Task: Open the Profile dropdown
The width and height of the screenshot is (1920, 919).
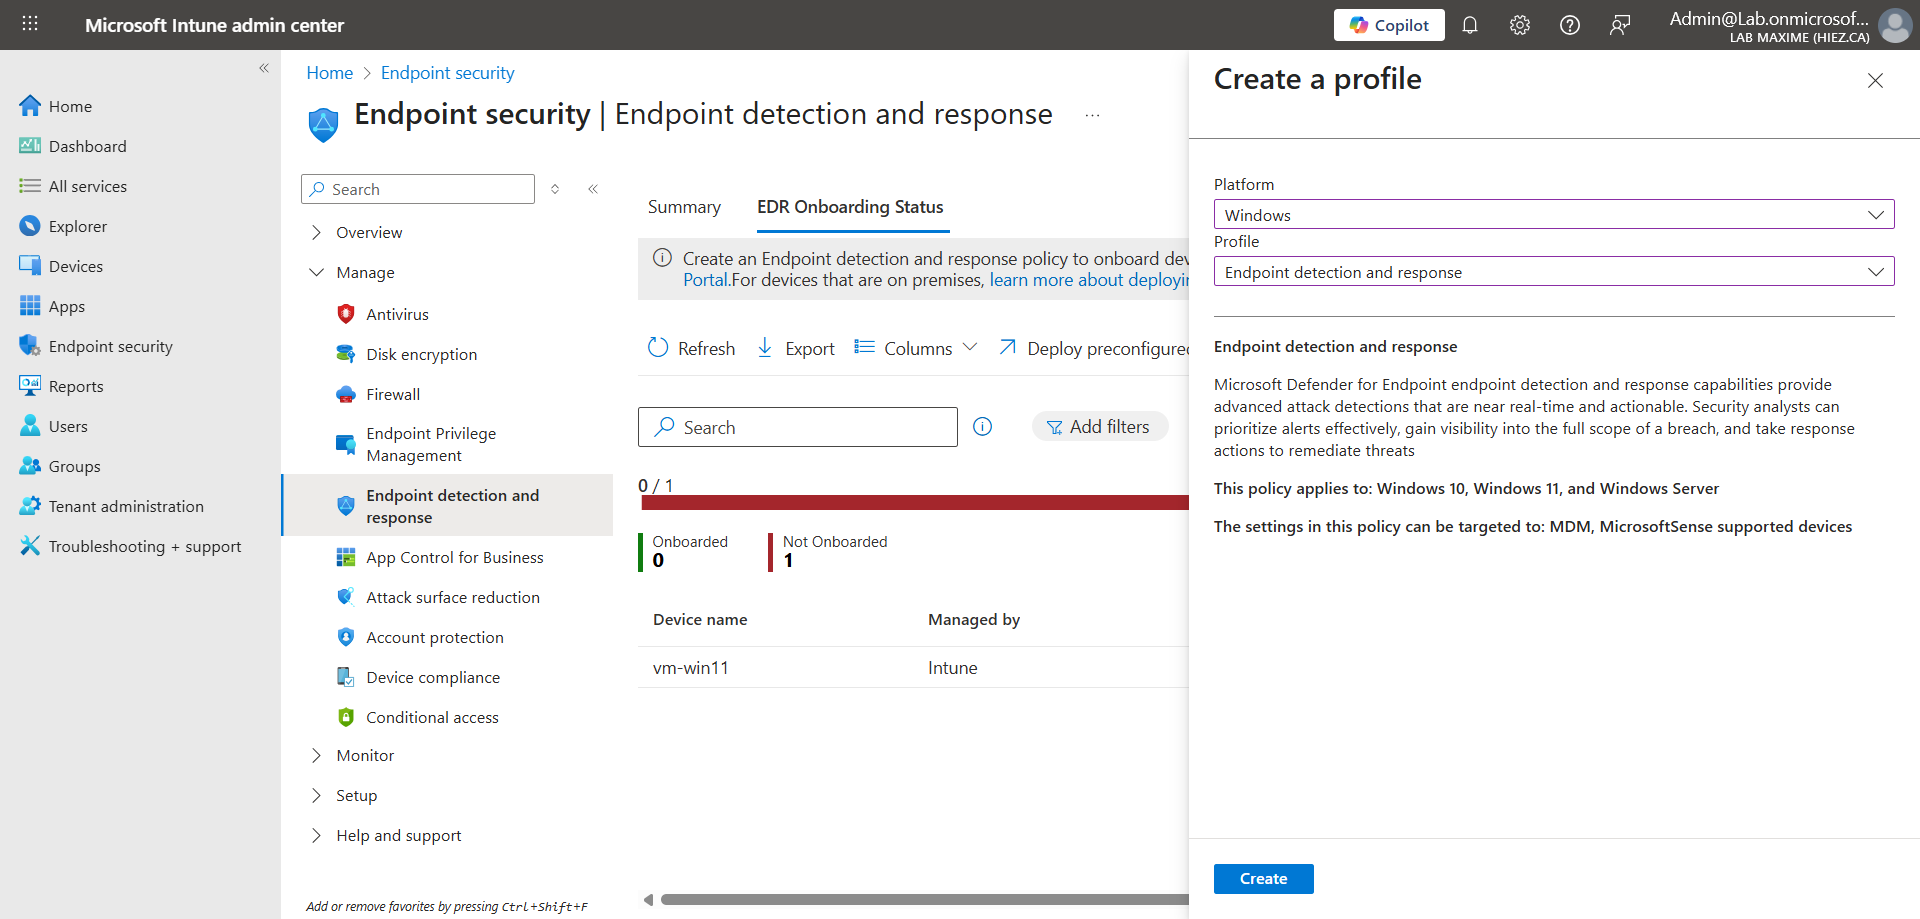Action: [x=1553, y=272]
